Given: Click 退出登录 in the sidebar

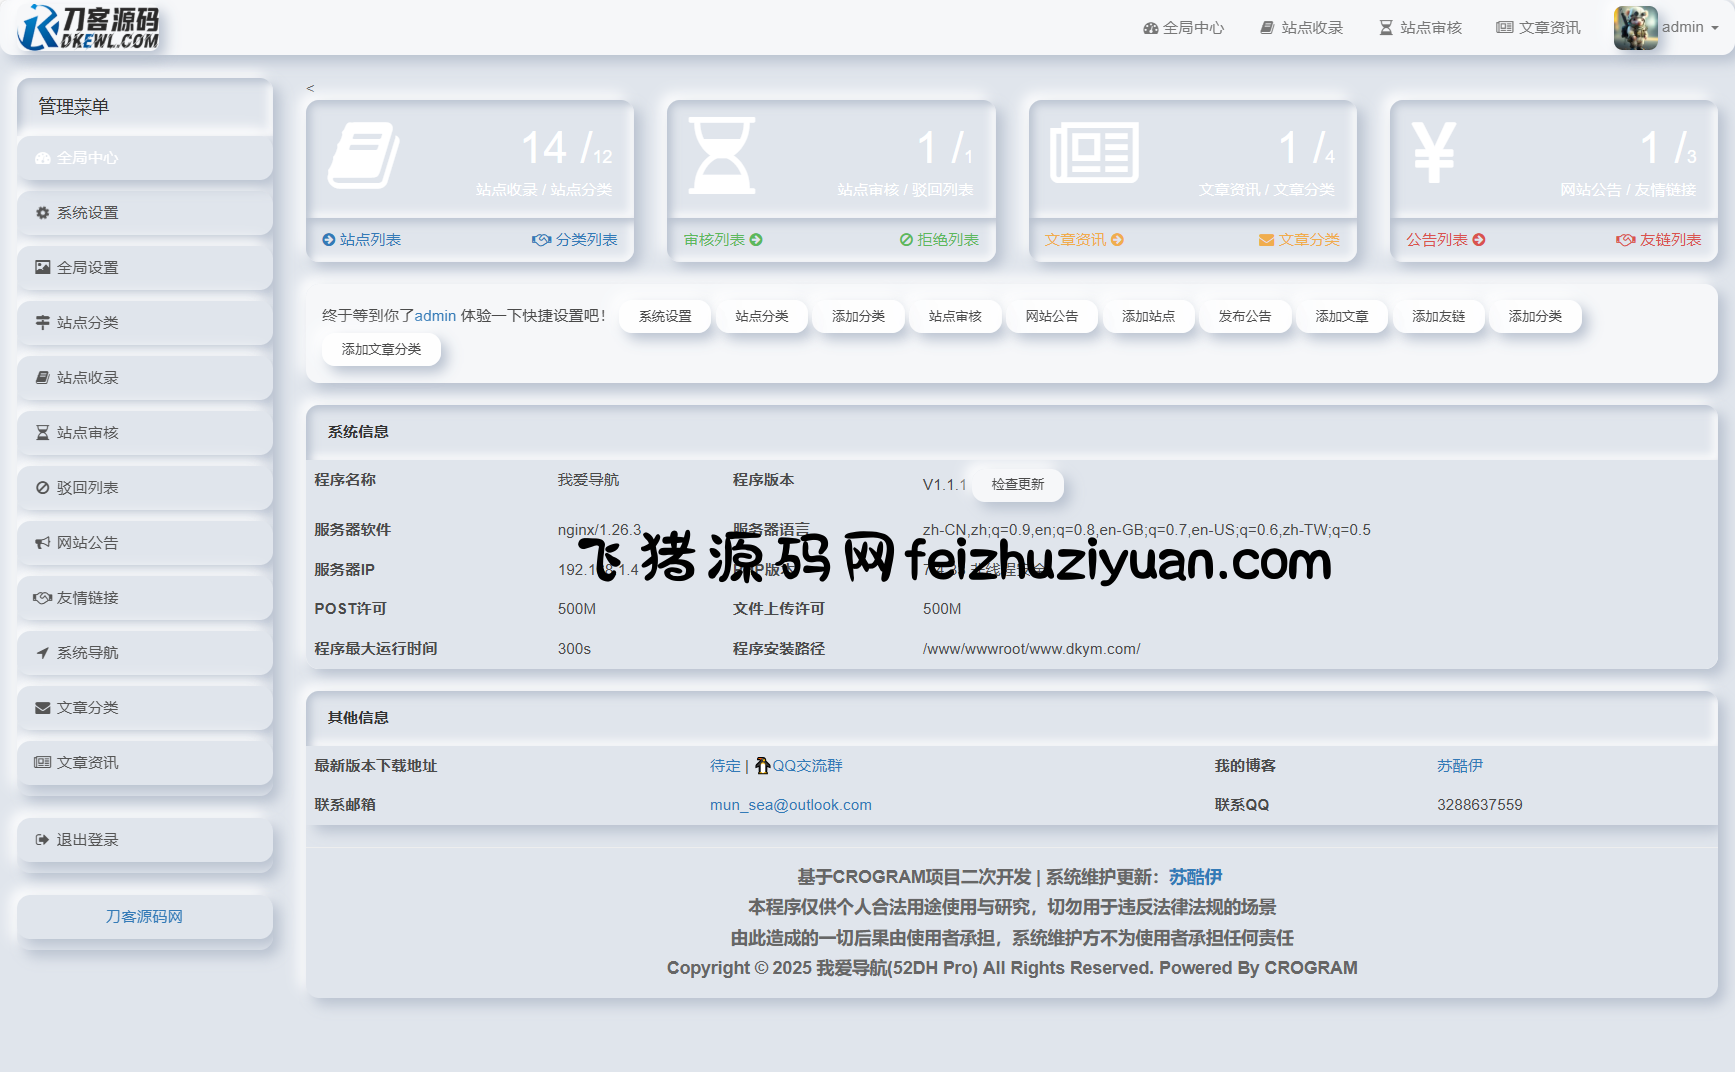Looking at the screenshot, I should tap(87, 840).
